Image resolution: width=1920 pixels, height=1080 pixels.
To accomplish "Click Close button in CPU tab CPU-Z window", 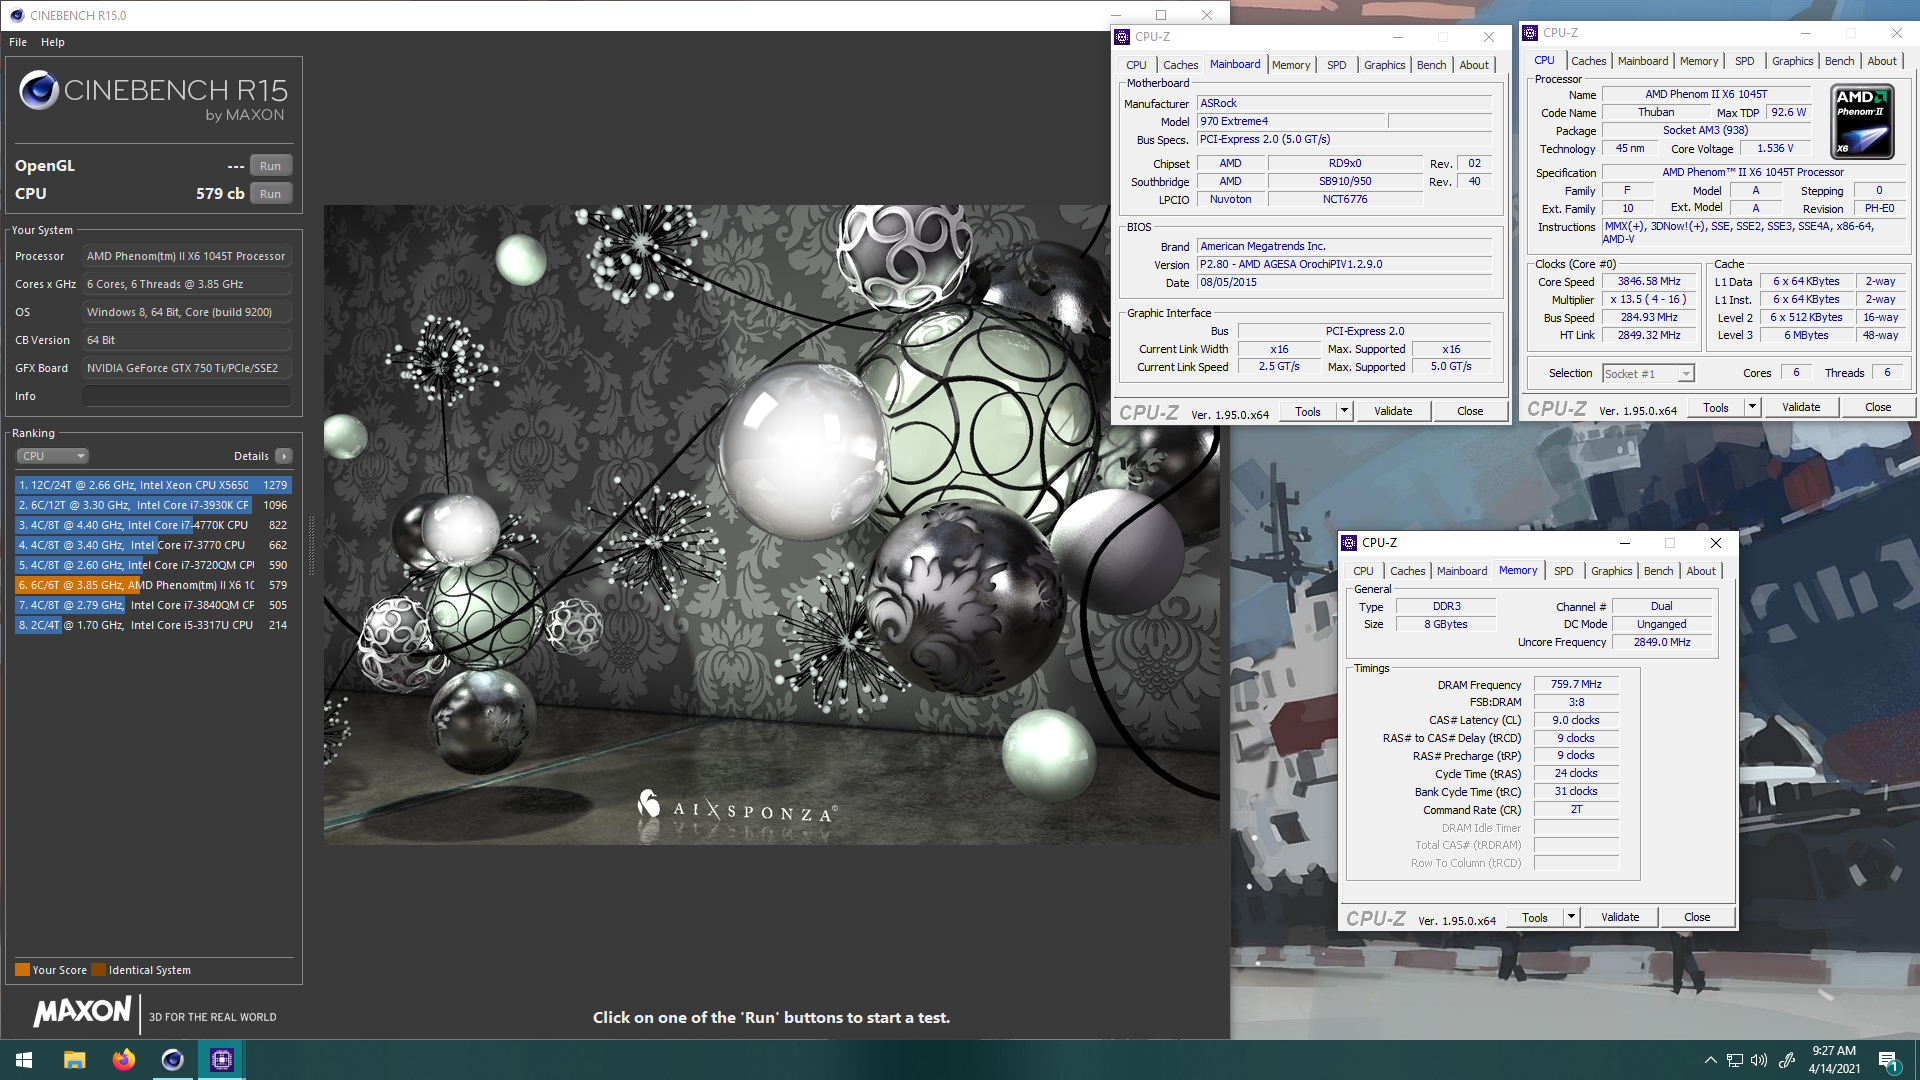I will click(x=1878, y=407).
